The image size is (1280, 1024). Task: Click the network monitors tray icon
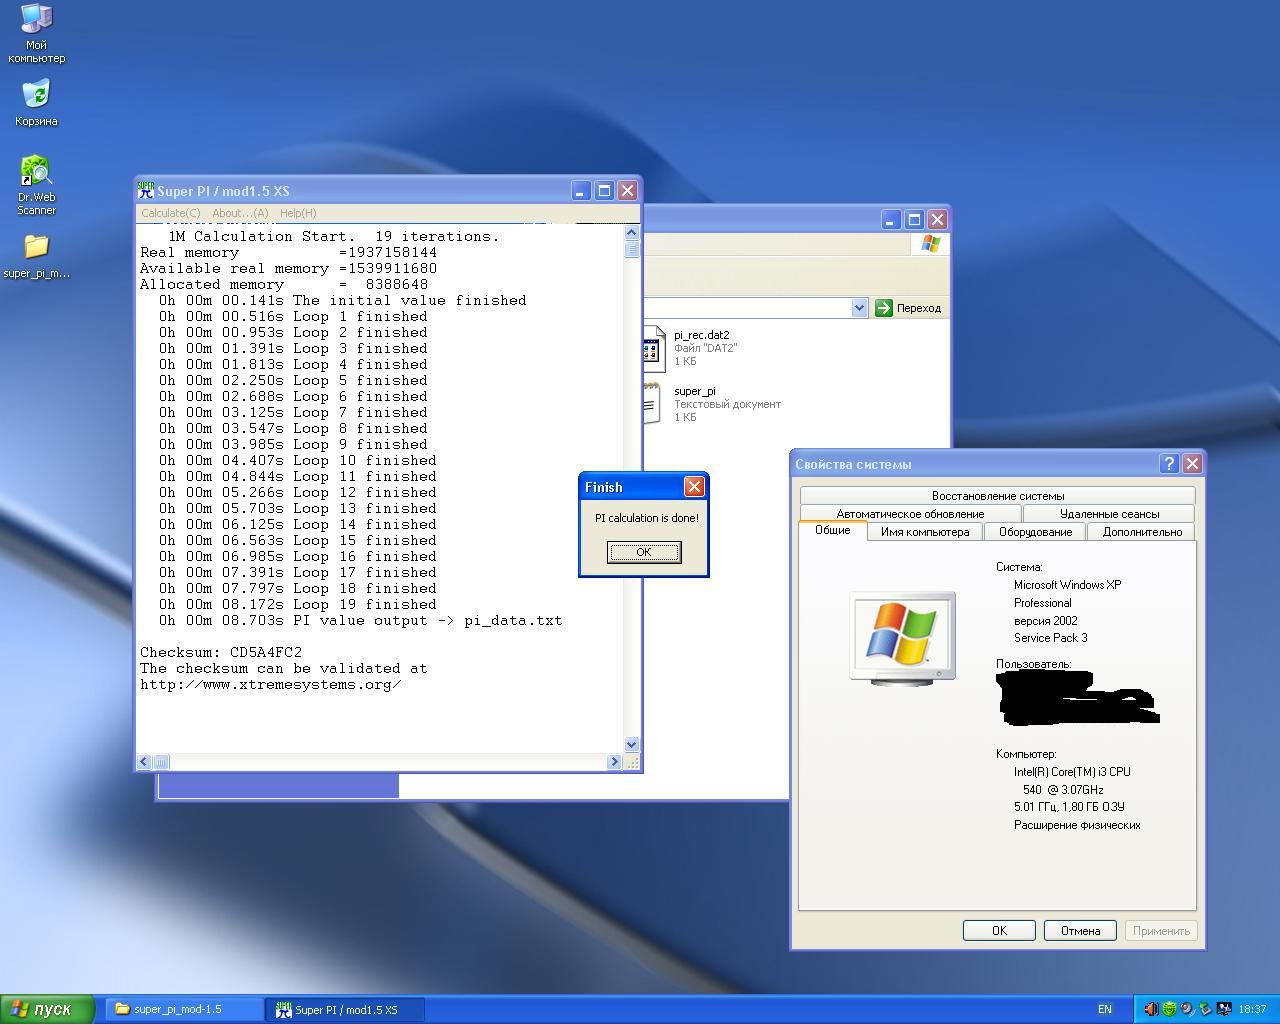[x=1223, y=1009]
